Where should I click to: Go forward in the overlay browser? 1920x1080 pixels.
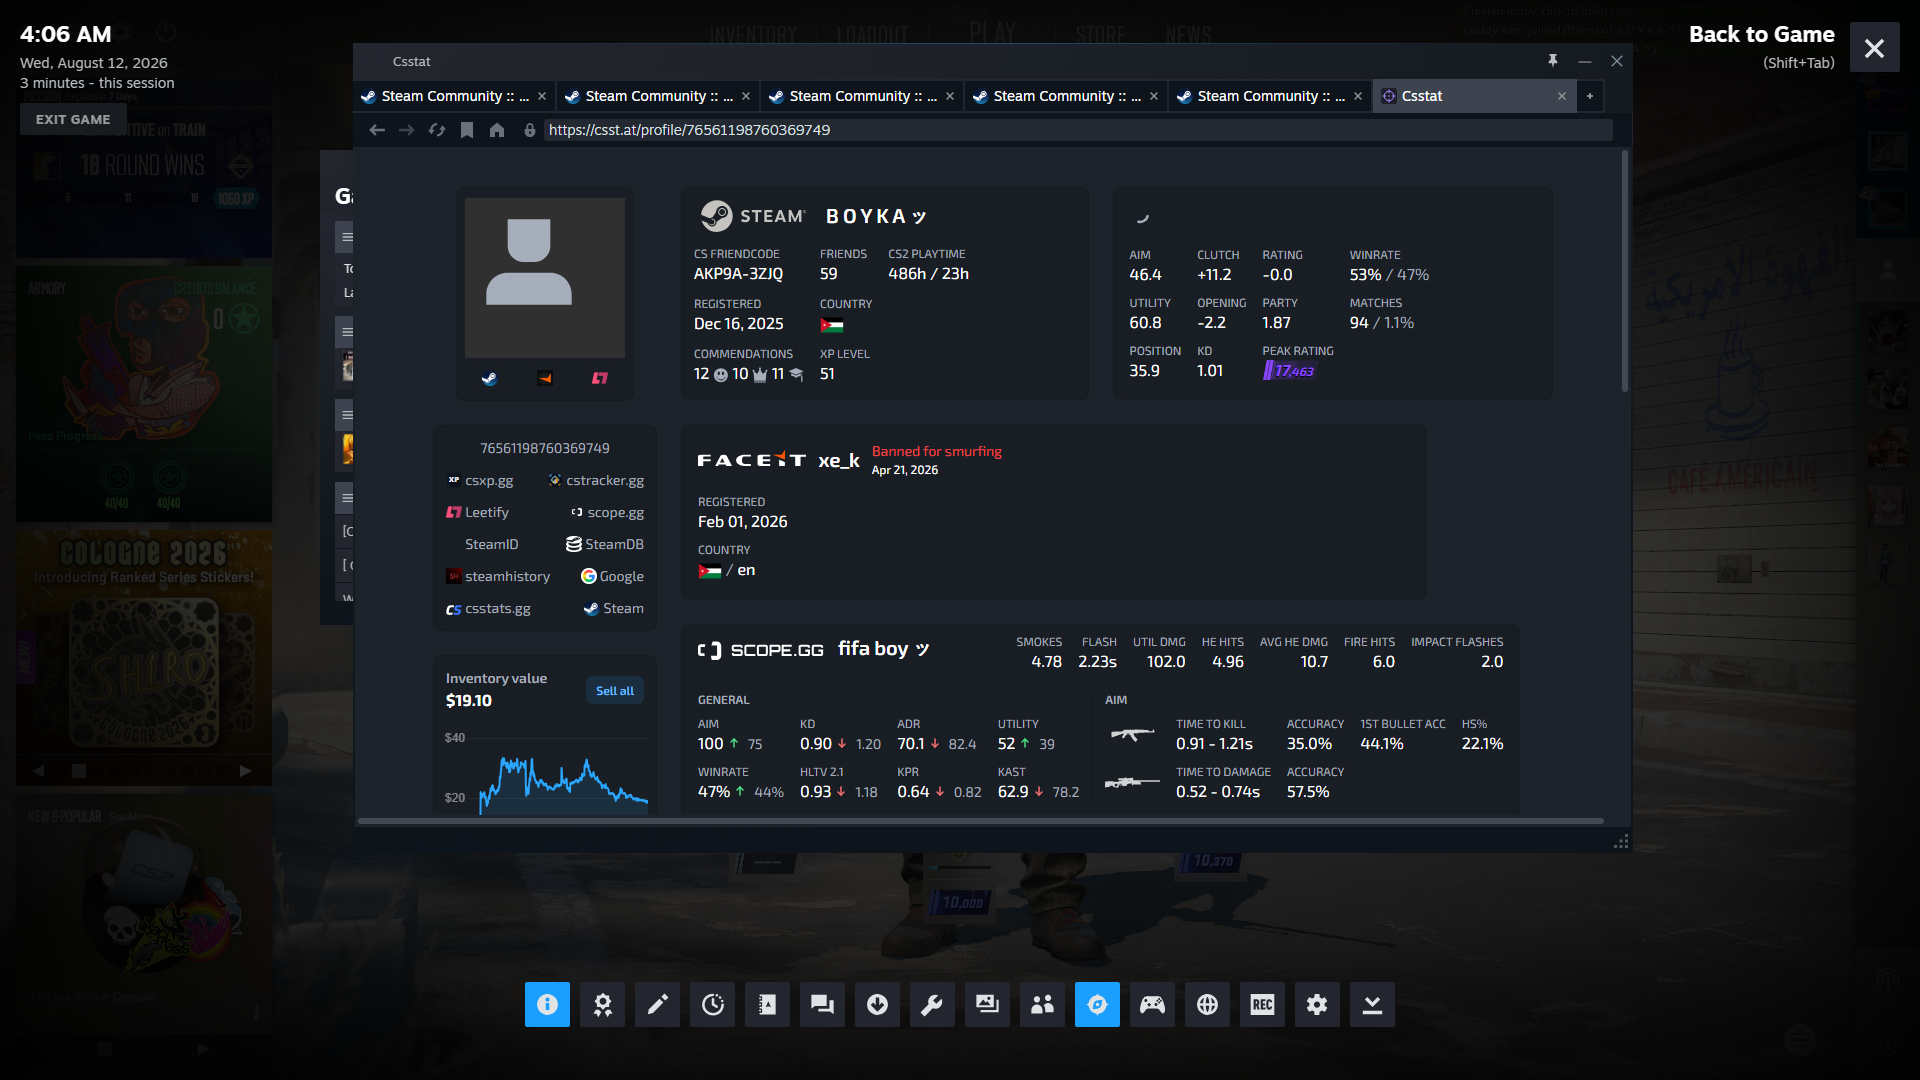pos(407,130)
